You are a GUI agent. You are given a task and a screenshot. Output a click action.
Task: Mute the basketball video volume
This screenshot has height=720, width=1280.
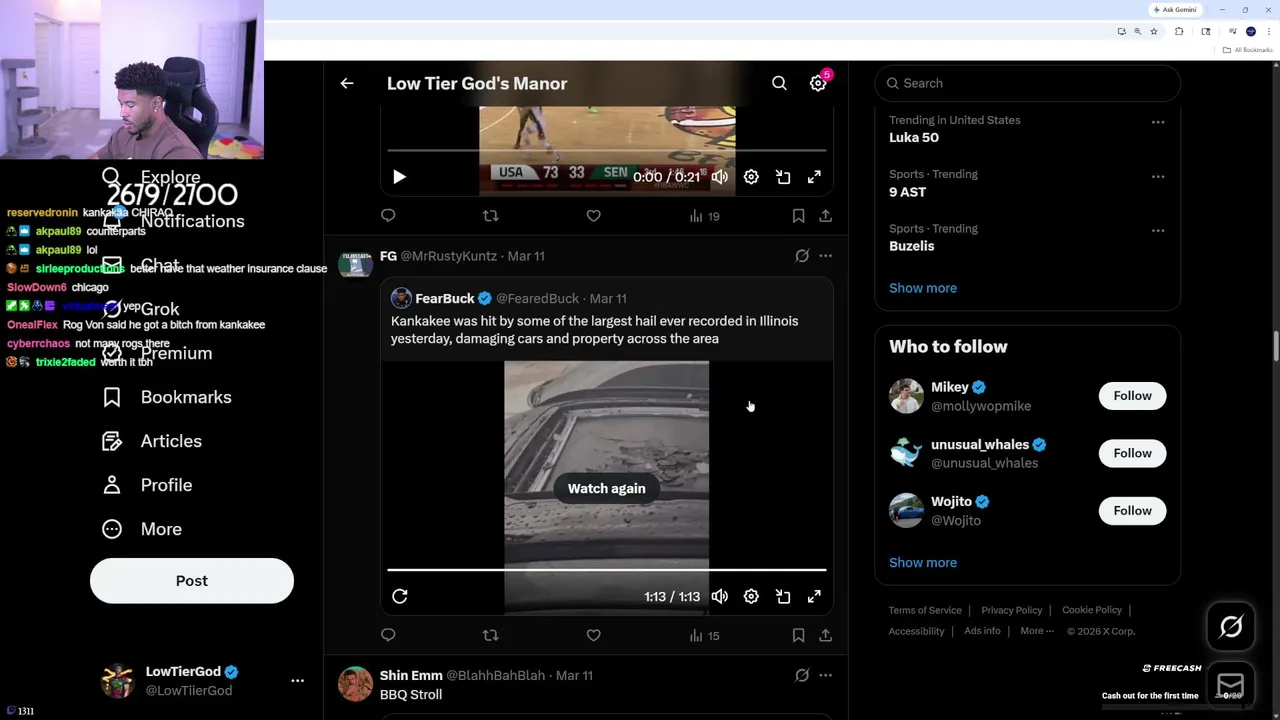[720, 177]
